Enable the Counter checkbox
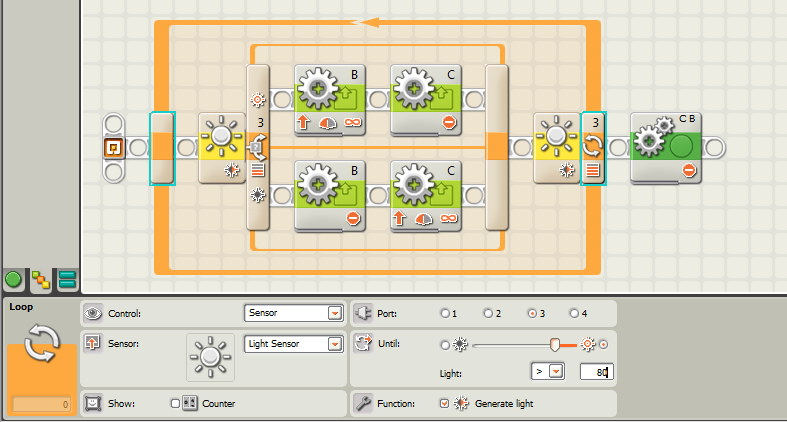 pyautogui.click(x=176, y=404)
